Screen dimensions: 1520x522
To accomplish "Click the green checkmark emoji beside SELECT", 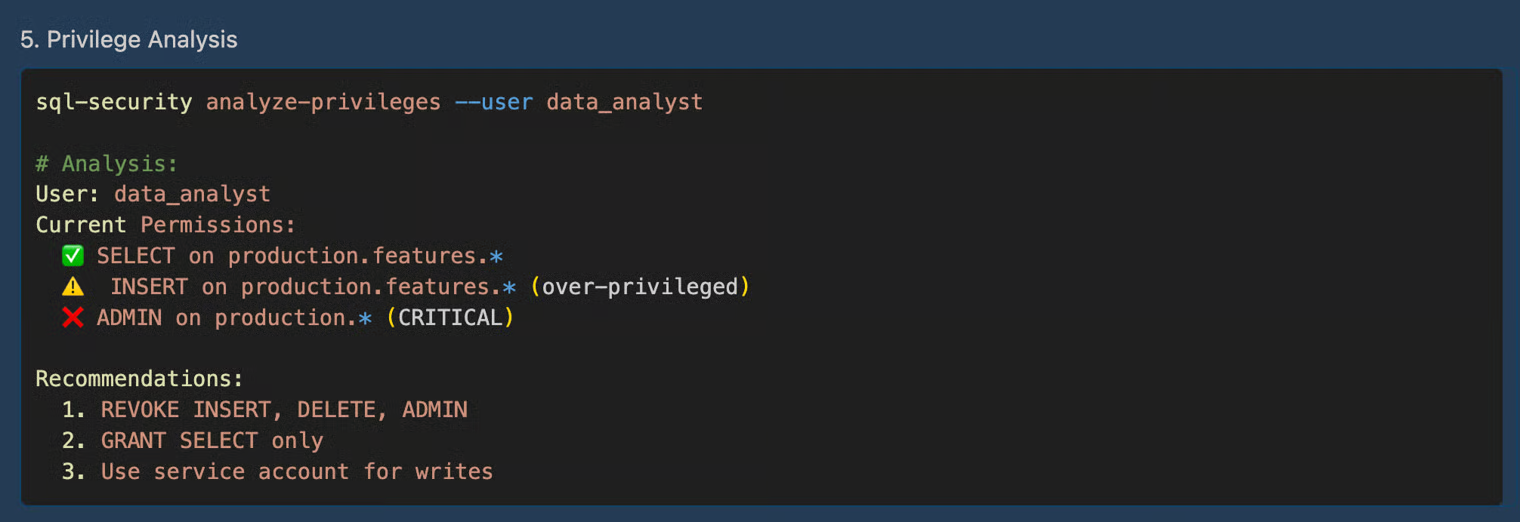I will pyautogui.click(x=72, y=256).
